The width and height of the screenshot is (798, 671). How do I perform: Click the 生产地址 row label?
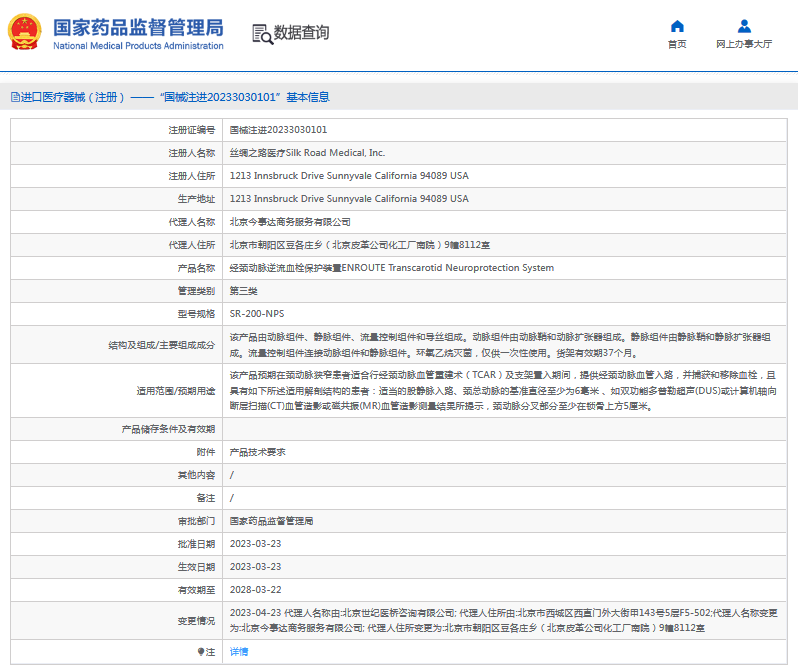196,199
